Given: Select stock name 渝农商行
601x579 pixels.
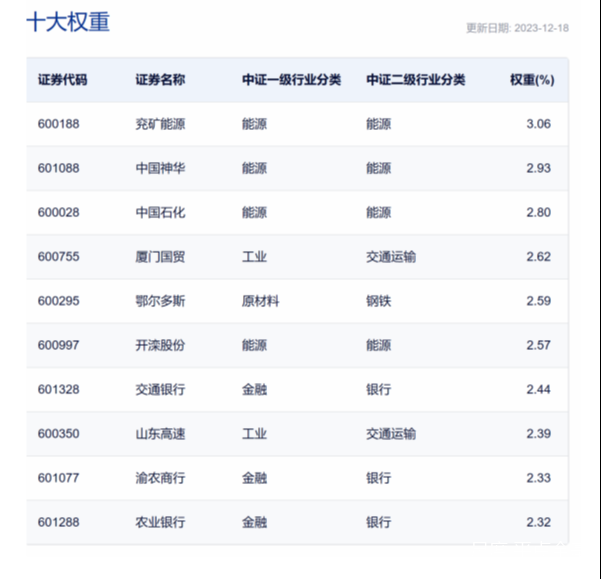Looking at the screenshot, I should [160, 478].
